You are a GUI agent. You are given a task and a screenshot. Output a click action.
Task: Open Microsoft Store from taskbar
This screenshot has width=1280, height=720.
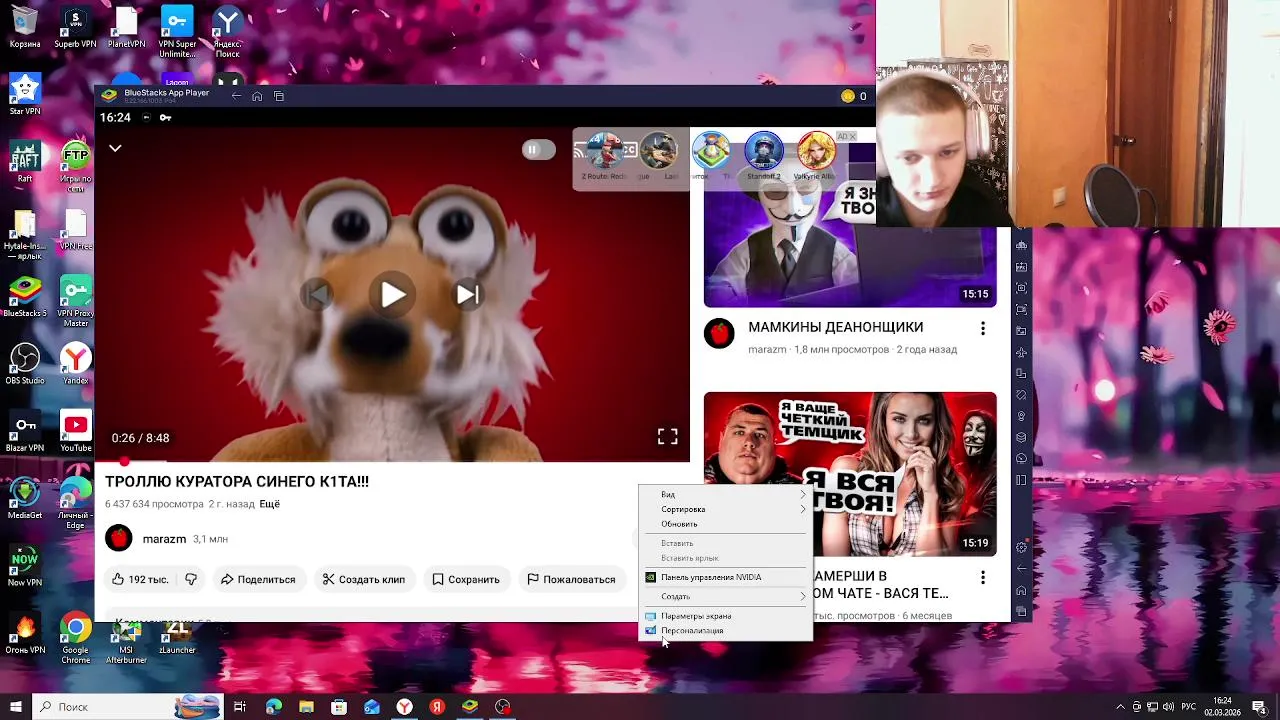pos(339,707)
